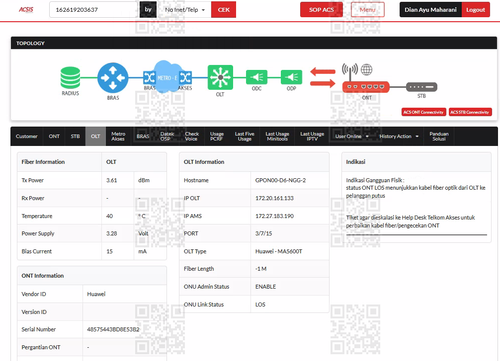Click the Pergantian ONT row label

tap(41, 347)
